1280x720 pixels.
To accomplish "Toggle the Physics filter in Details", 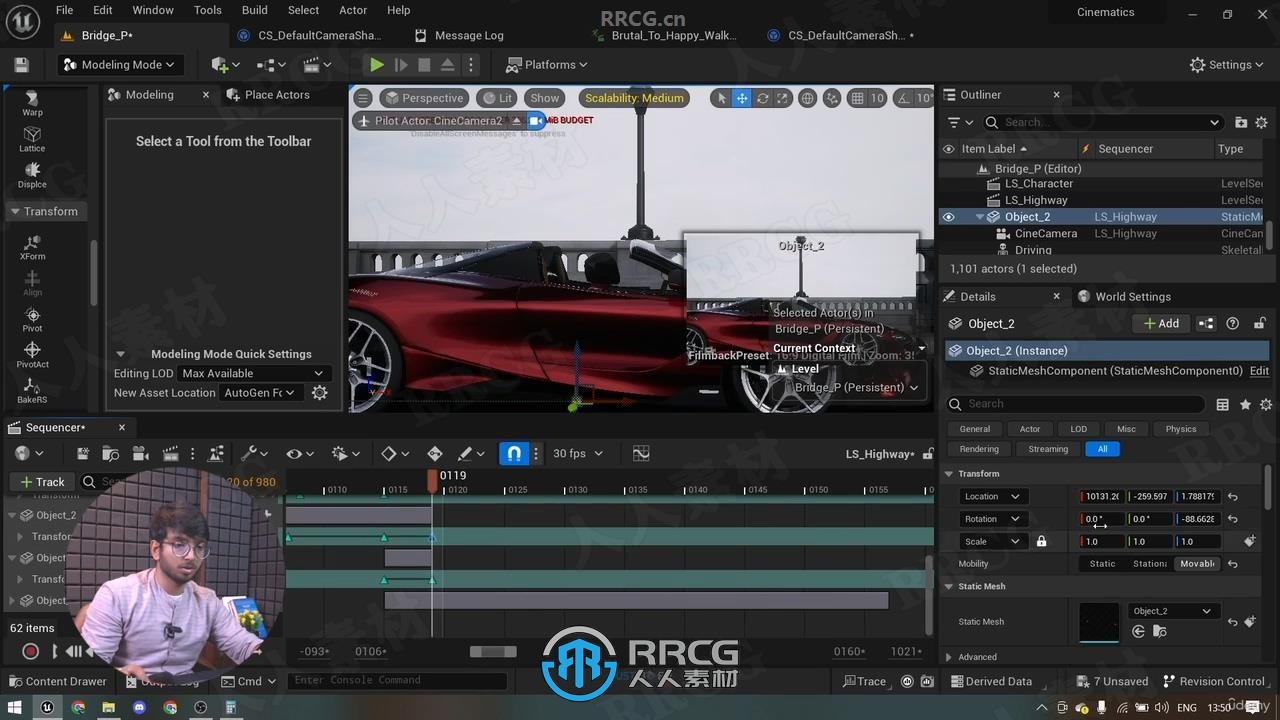I will coord(1181,429).
